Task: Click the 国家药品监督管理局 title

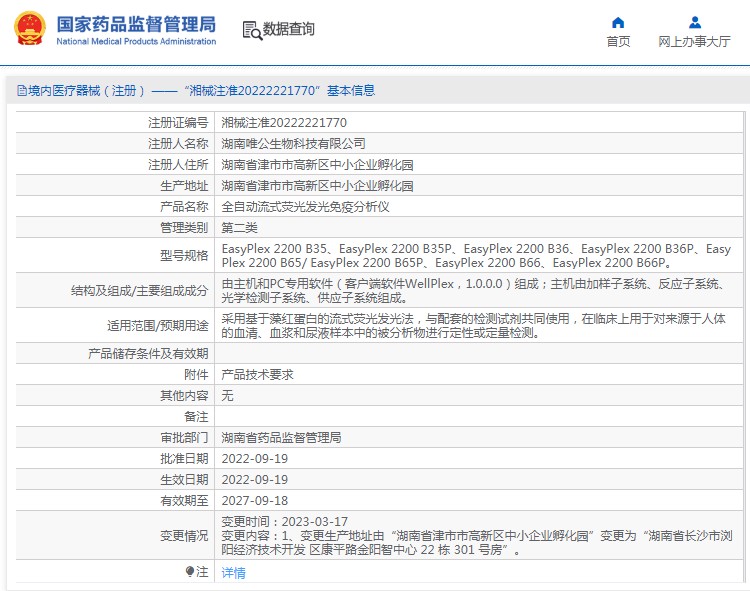Action: pos(136,24)
